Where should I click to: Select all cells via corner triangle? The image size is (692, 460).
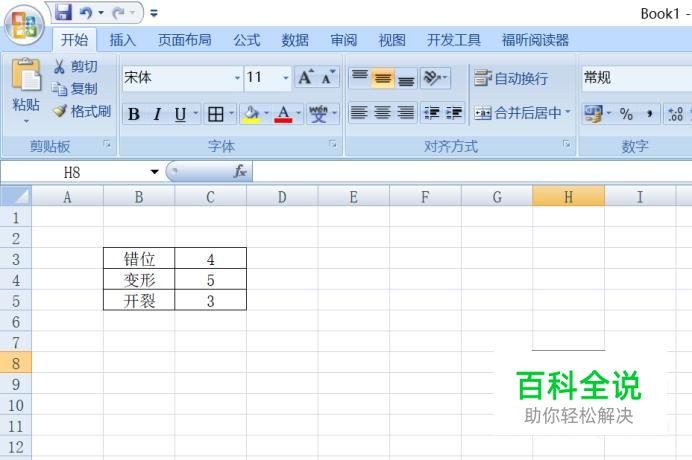point(15,196)
